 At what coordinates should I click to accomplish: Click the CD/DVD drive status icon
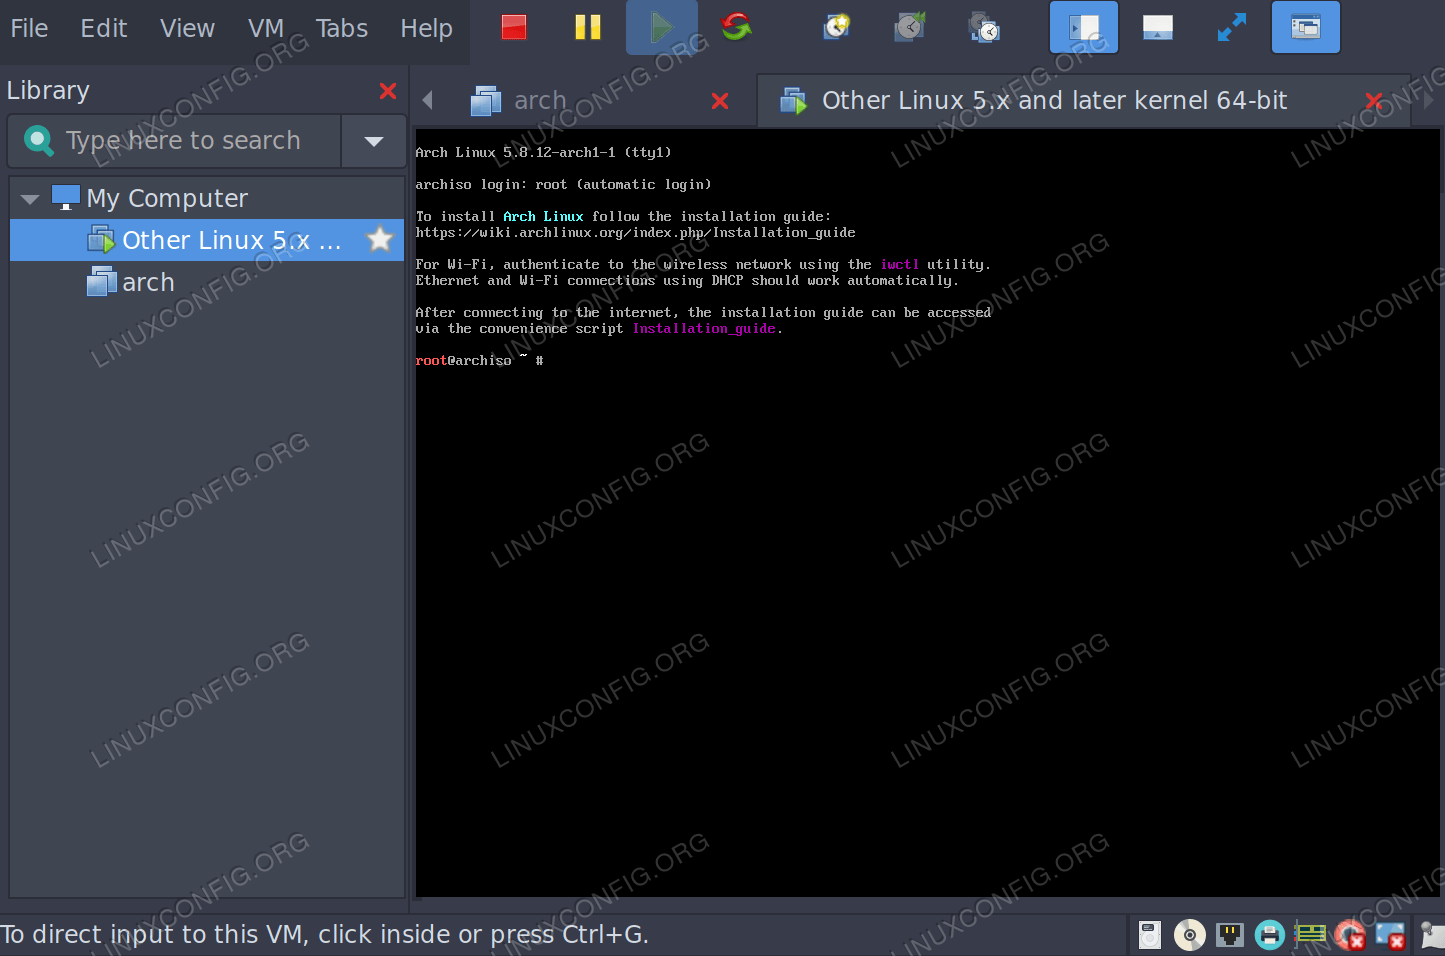(1190, 935)
